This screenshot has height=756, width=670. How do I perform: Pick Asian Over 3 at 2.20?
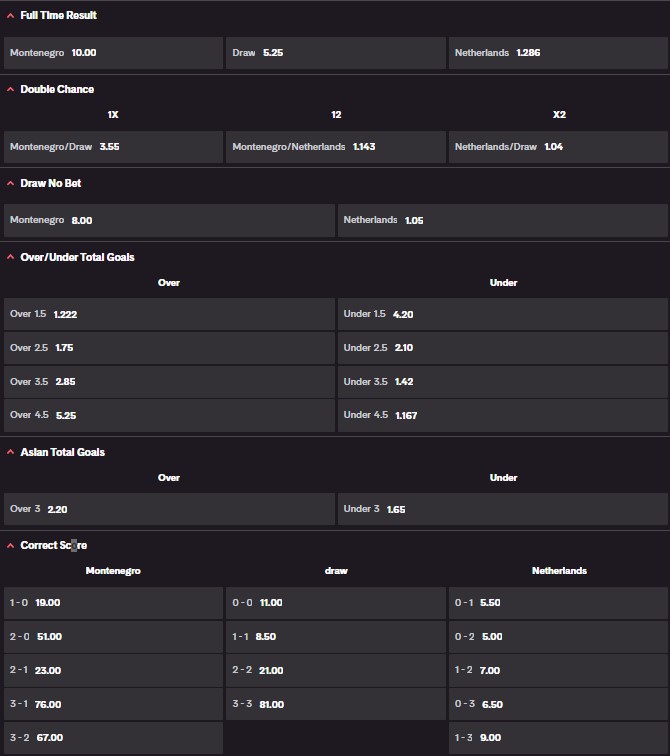point(169,509)
